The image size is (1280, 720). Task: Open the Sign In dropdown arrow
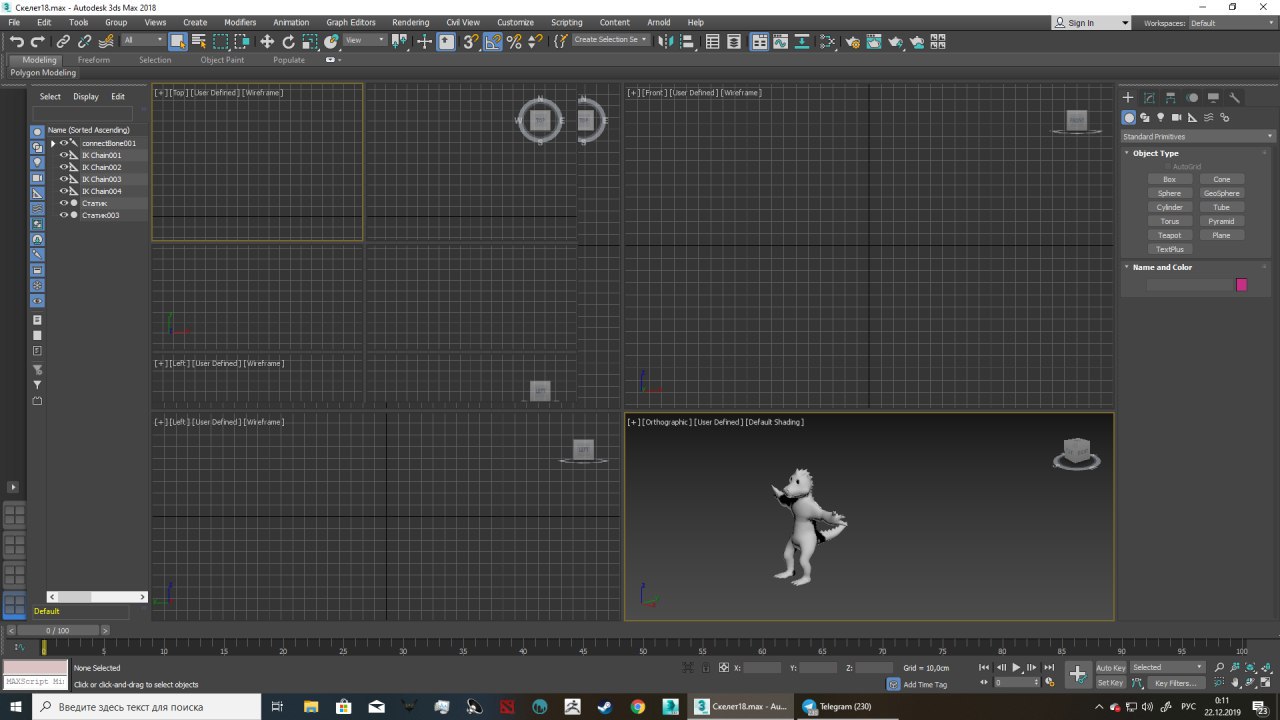pos(1125,23)
